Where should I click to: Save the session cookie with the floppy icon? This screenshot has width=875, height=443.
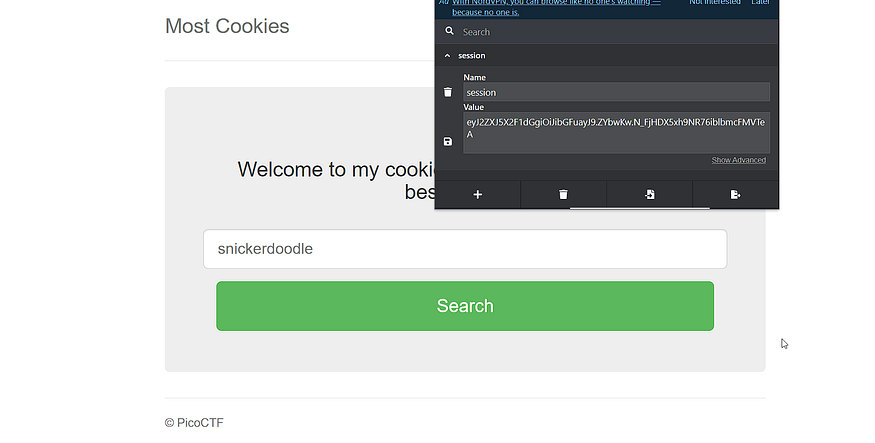(x=448, y=141)
